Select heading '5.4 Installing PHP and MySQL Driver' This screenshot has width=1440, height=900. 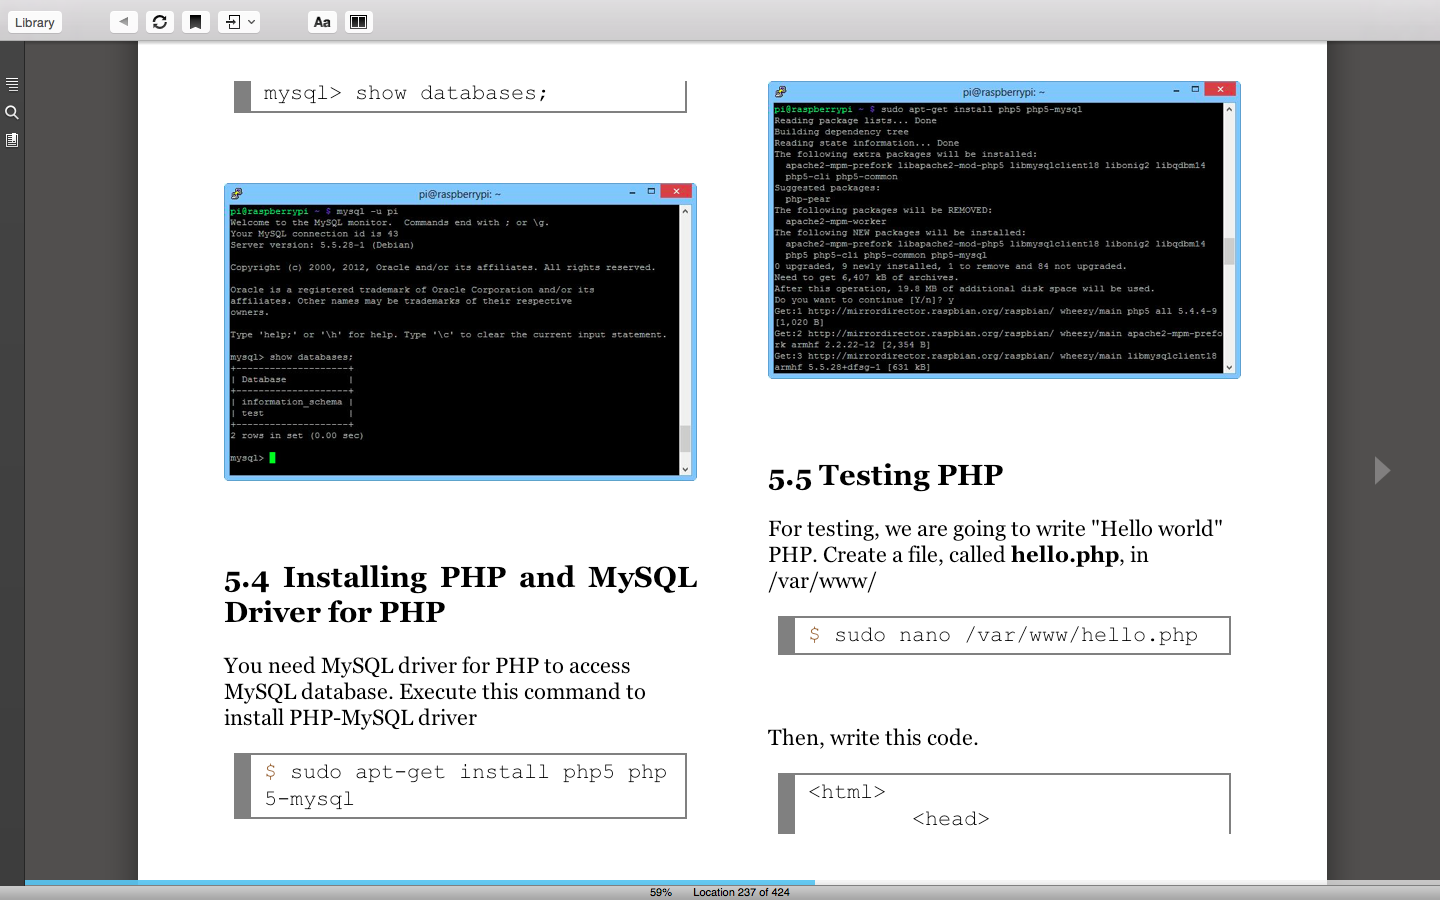pyautogui.click(x=460, y=594)
